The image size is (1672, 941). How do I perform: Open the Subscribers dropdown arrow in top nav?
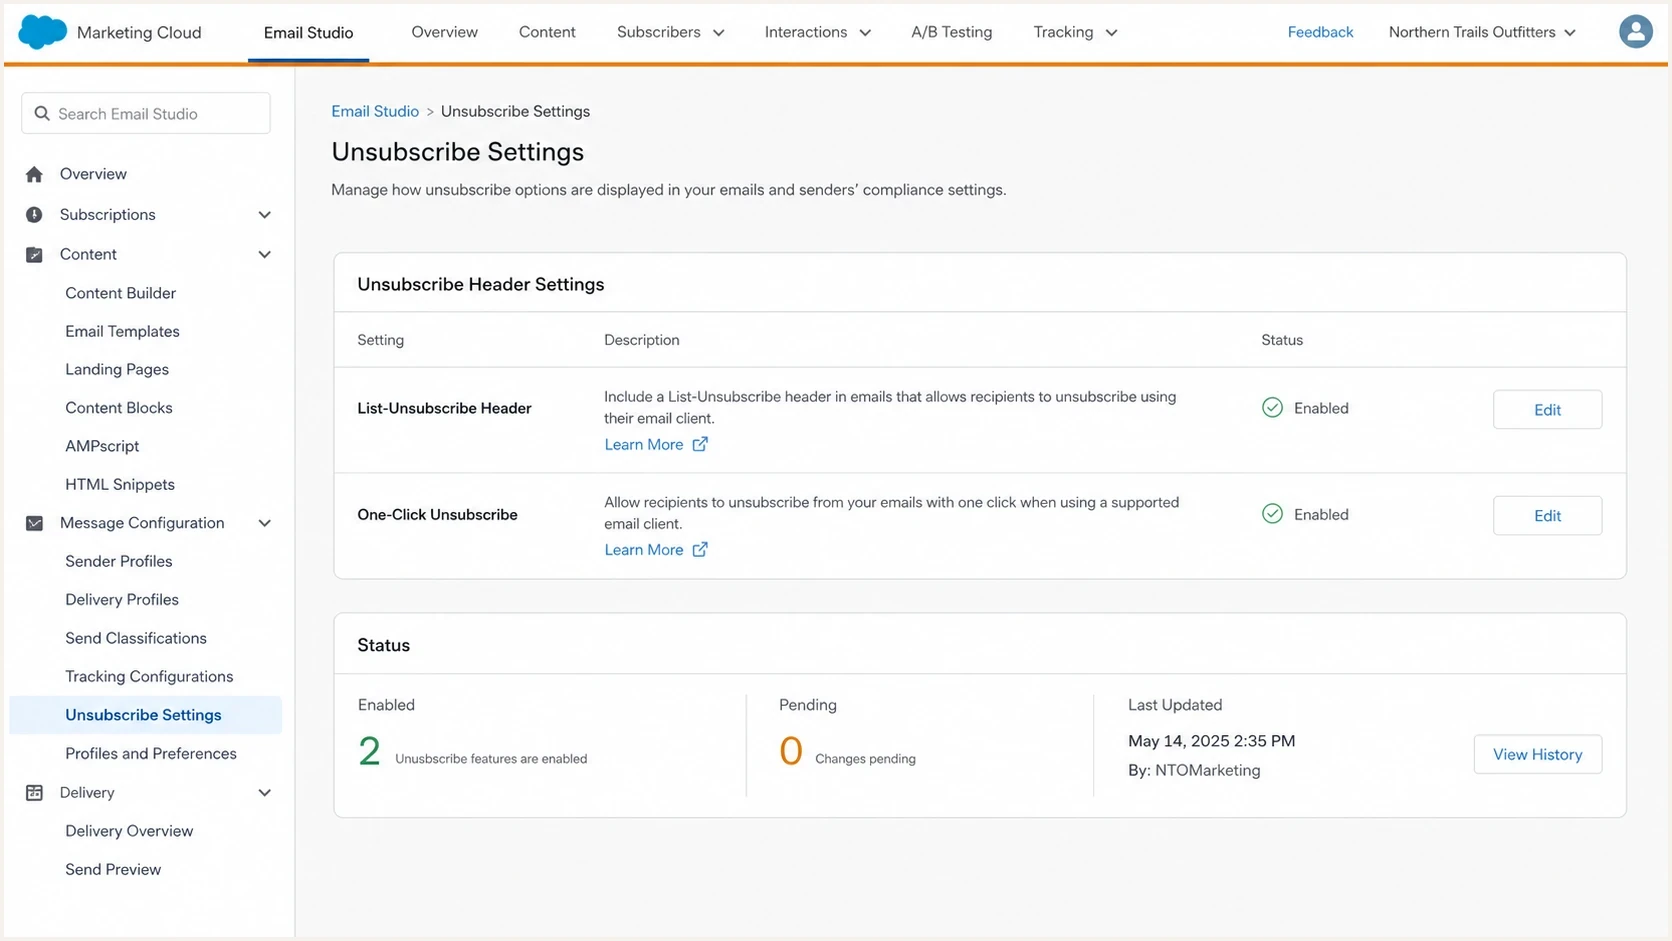(x=718, y=33)
